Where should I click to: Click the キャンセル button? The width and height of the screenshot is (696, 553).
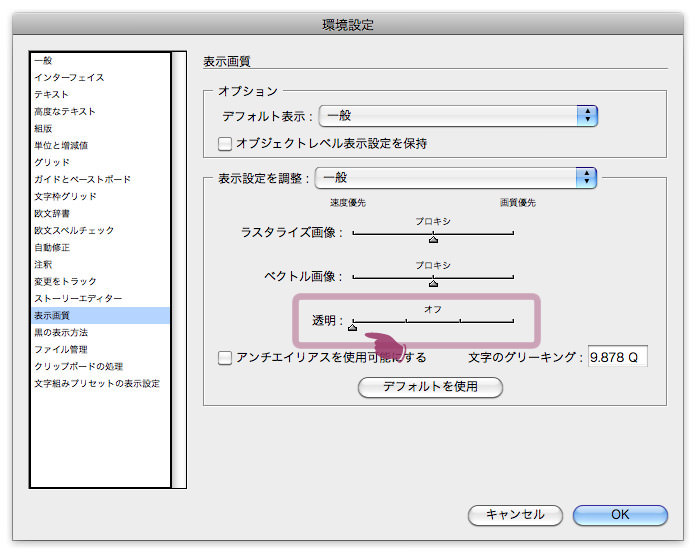tap(515, 515)
